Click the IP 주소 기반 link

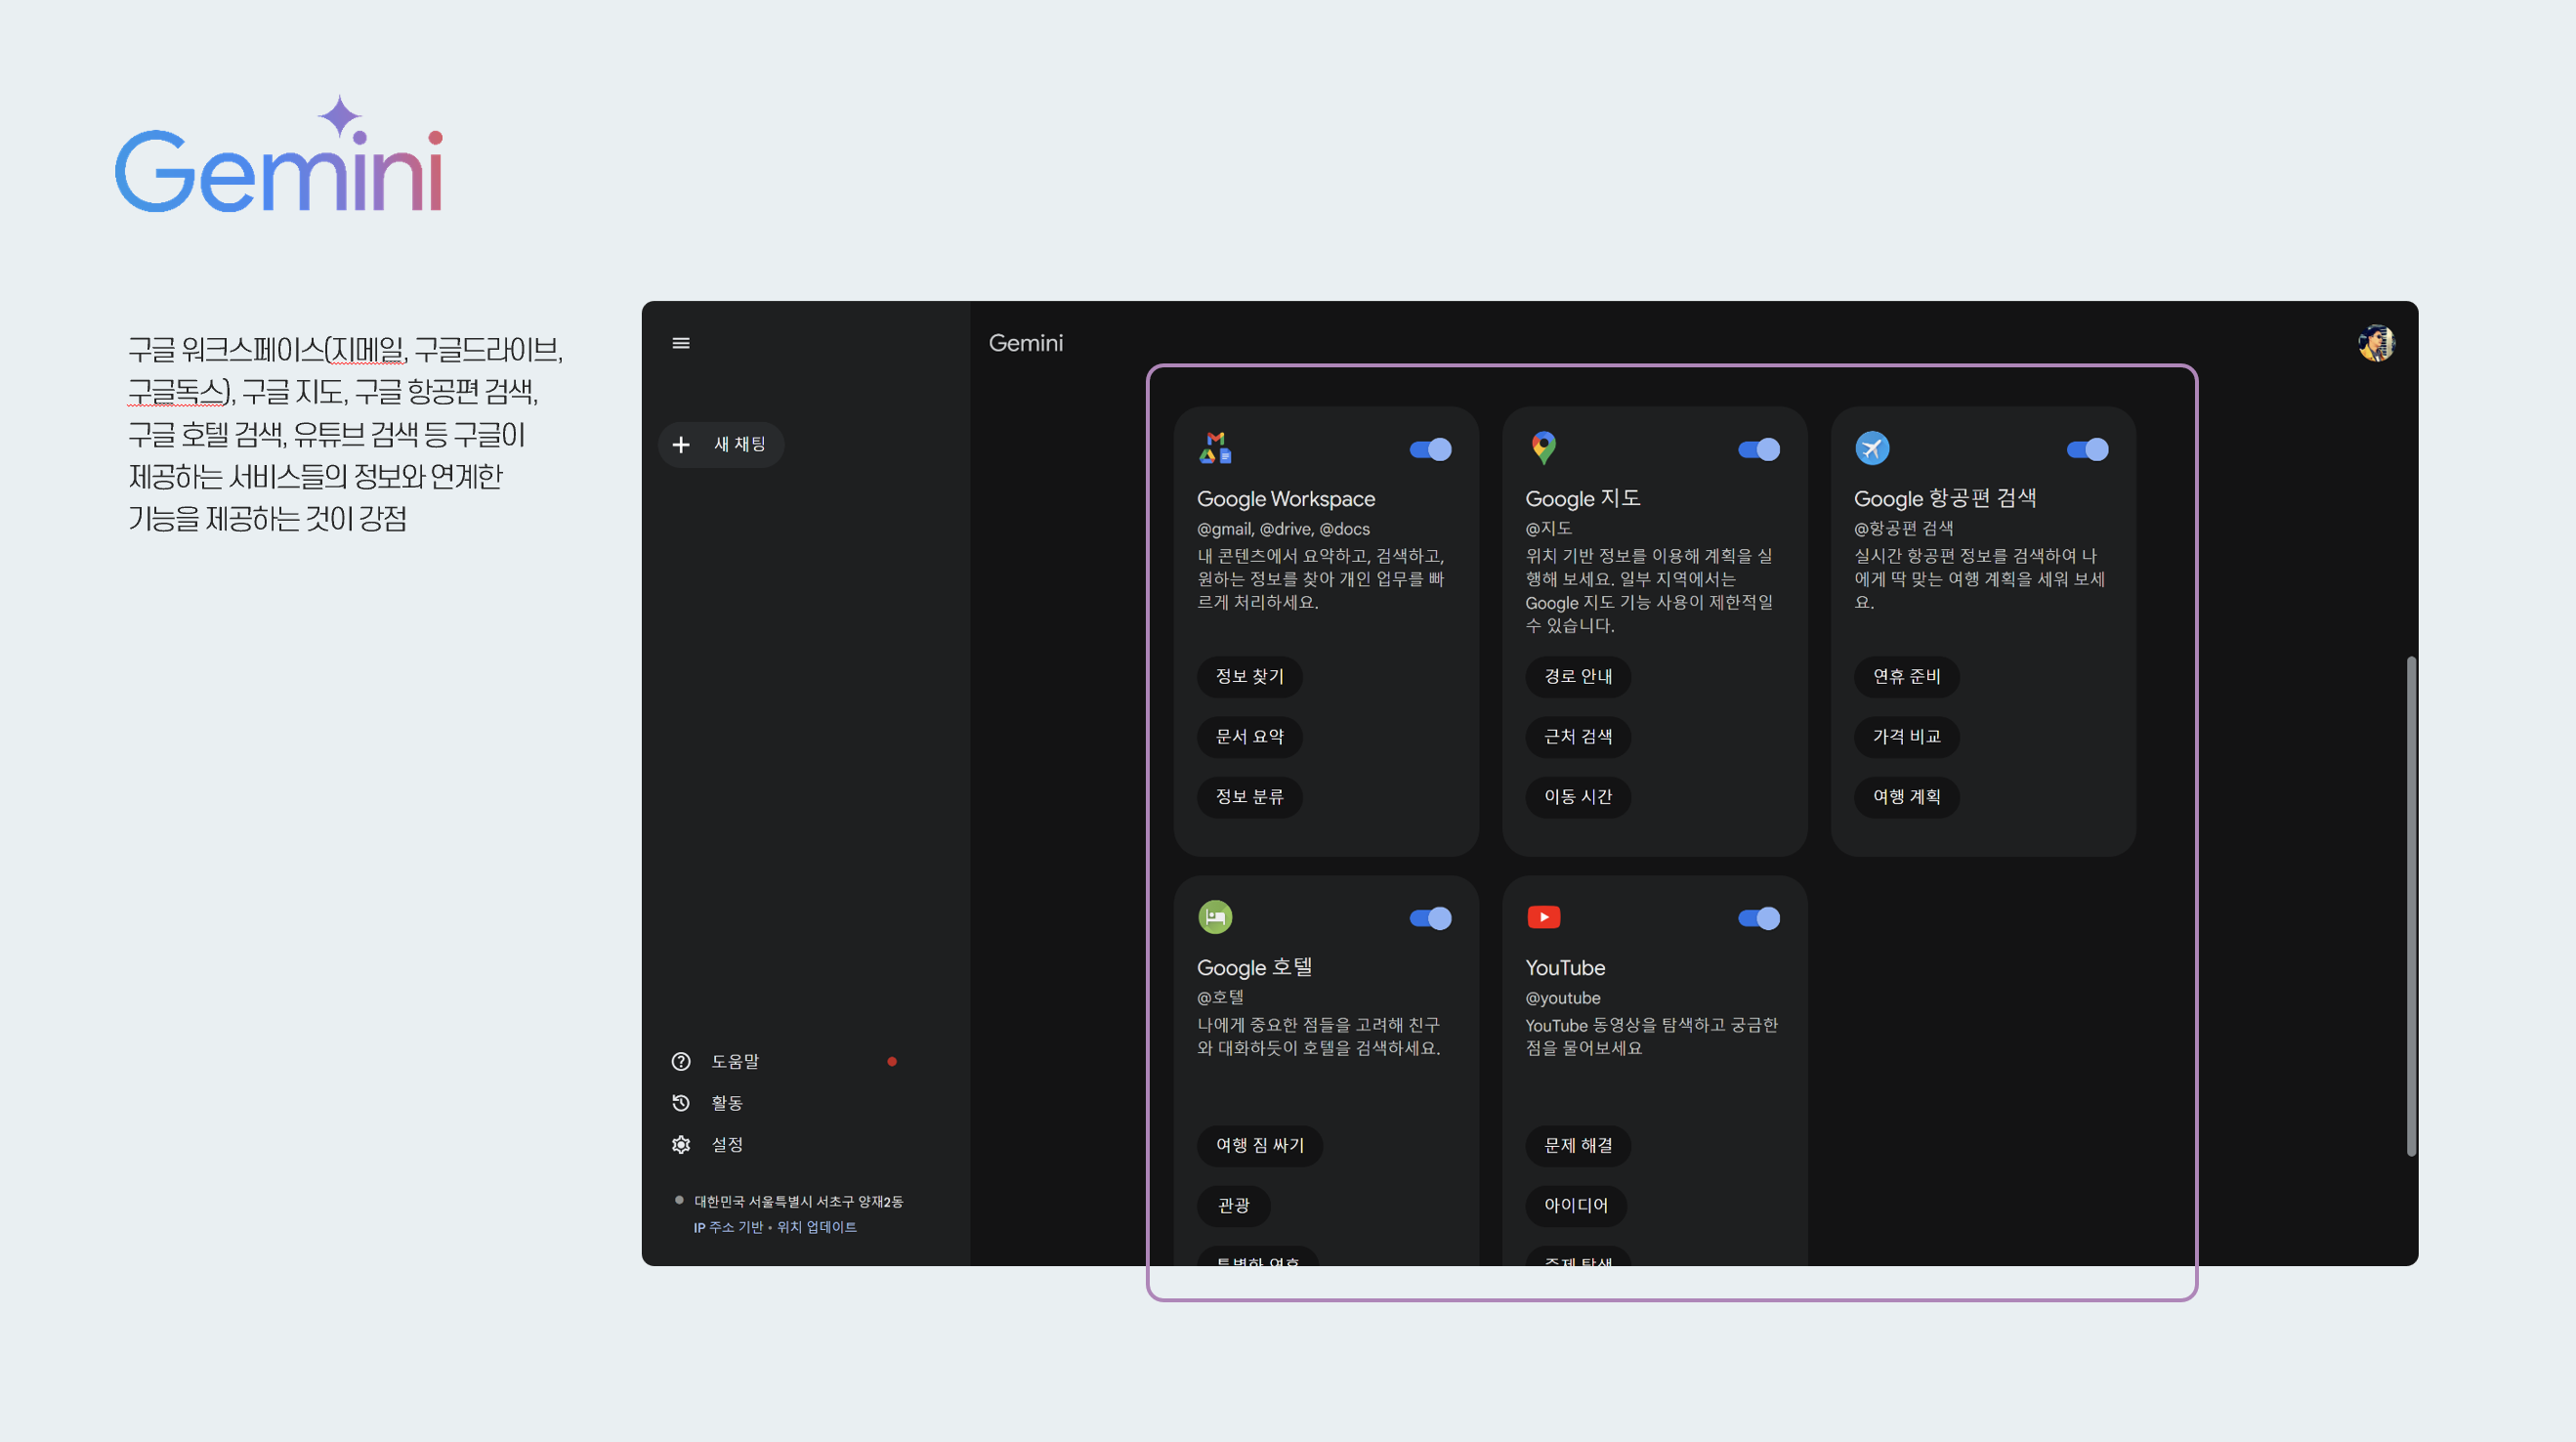728,1227
